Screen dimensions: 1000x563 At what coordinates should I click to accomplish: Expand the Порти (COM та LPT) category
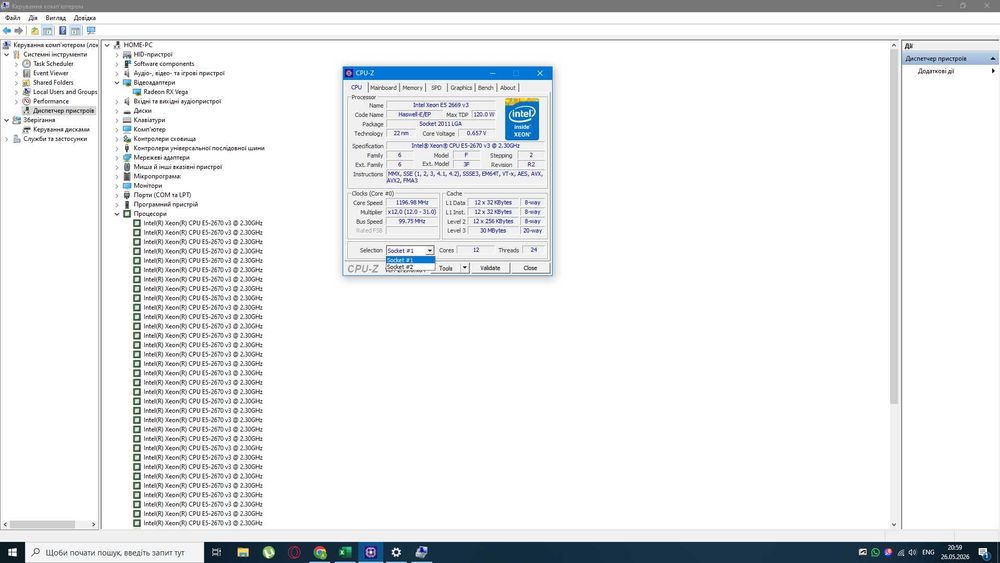tap(117, 195)
